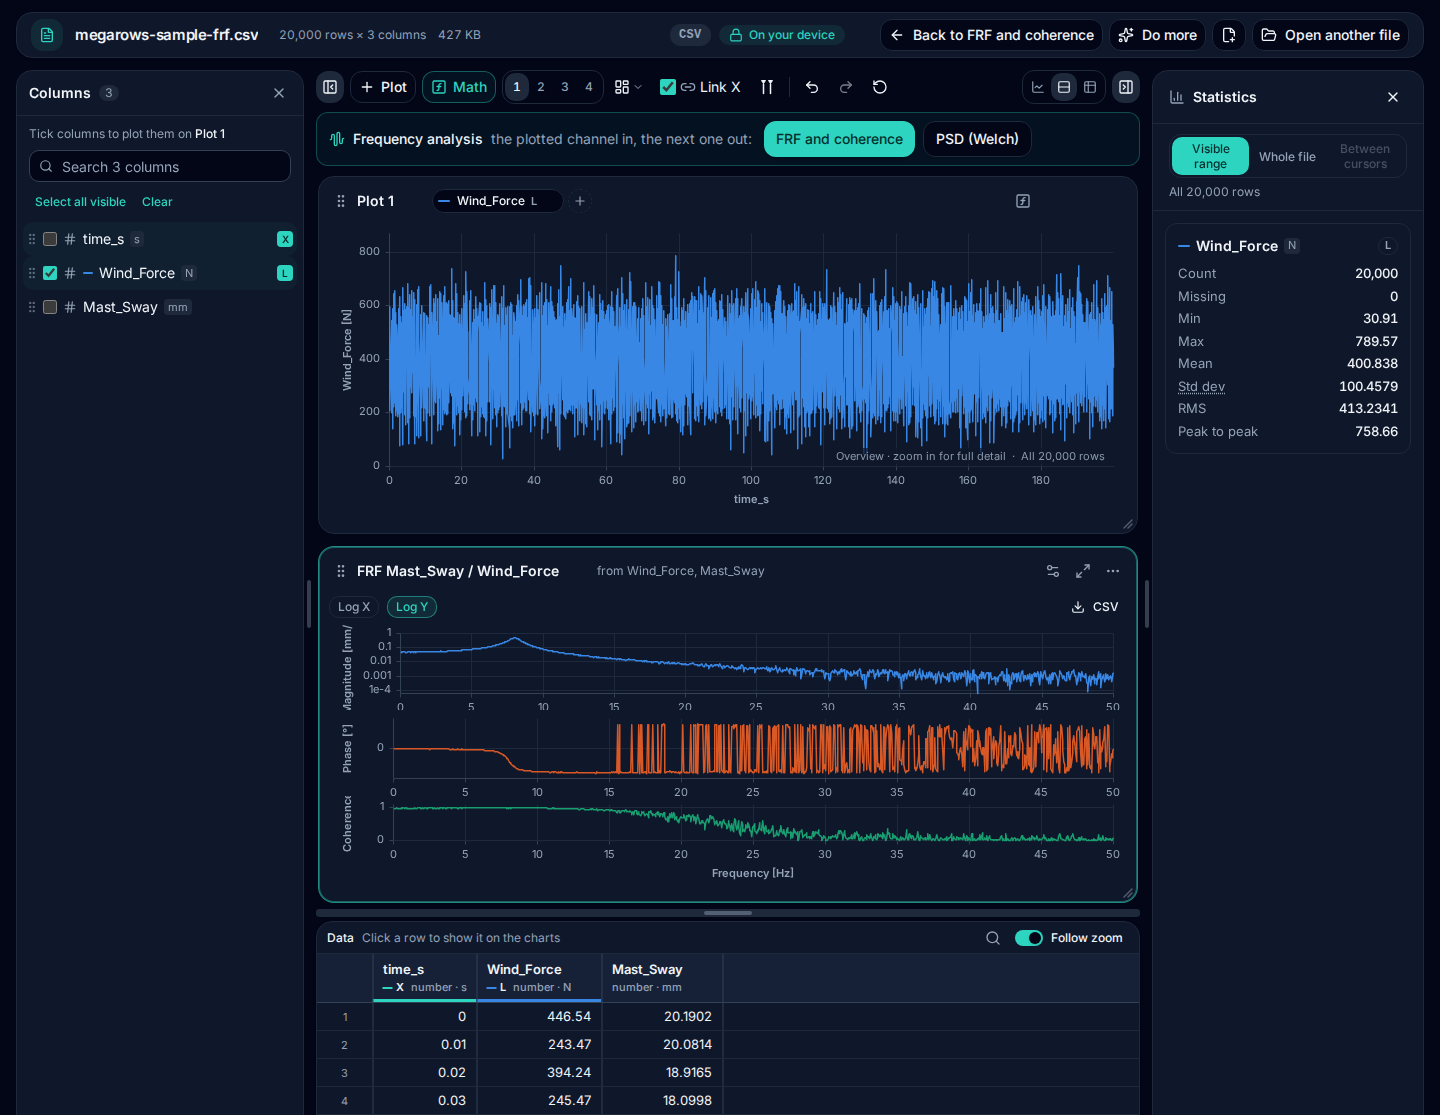Viewport: 1440px width, 1115px height.
Task: Open the plot layout grid dropdown
Action: coord(628,87)
